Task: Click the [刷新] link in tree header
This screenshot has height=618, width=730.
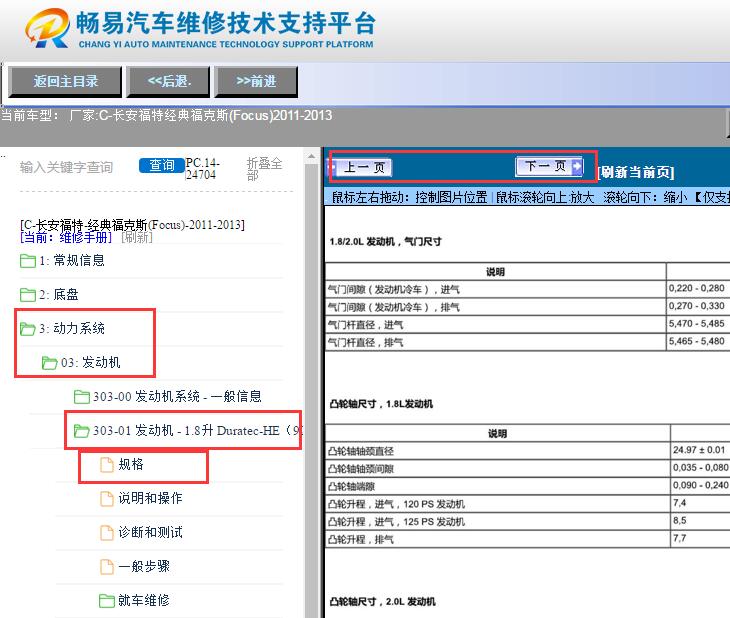Action: [136, 238]
